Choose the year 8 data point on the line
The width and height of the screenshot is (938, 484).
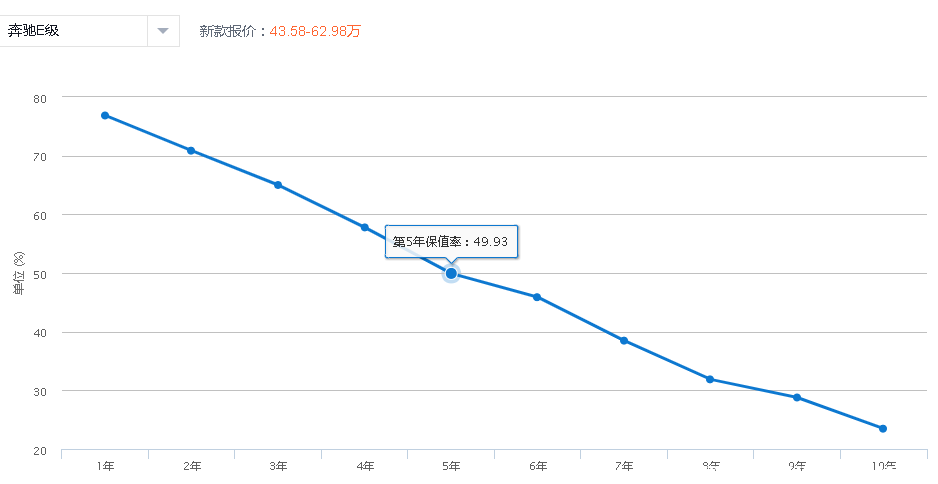pos(710,379)
